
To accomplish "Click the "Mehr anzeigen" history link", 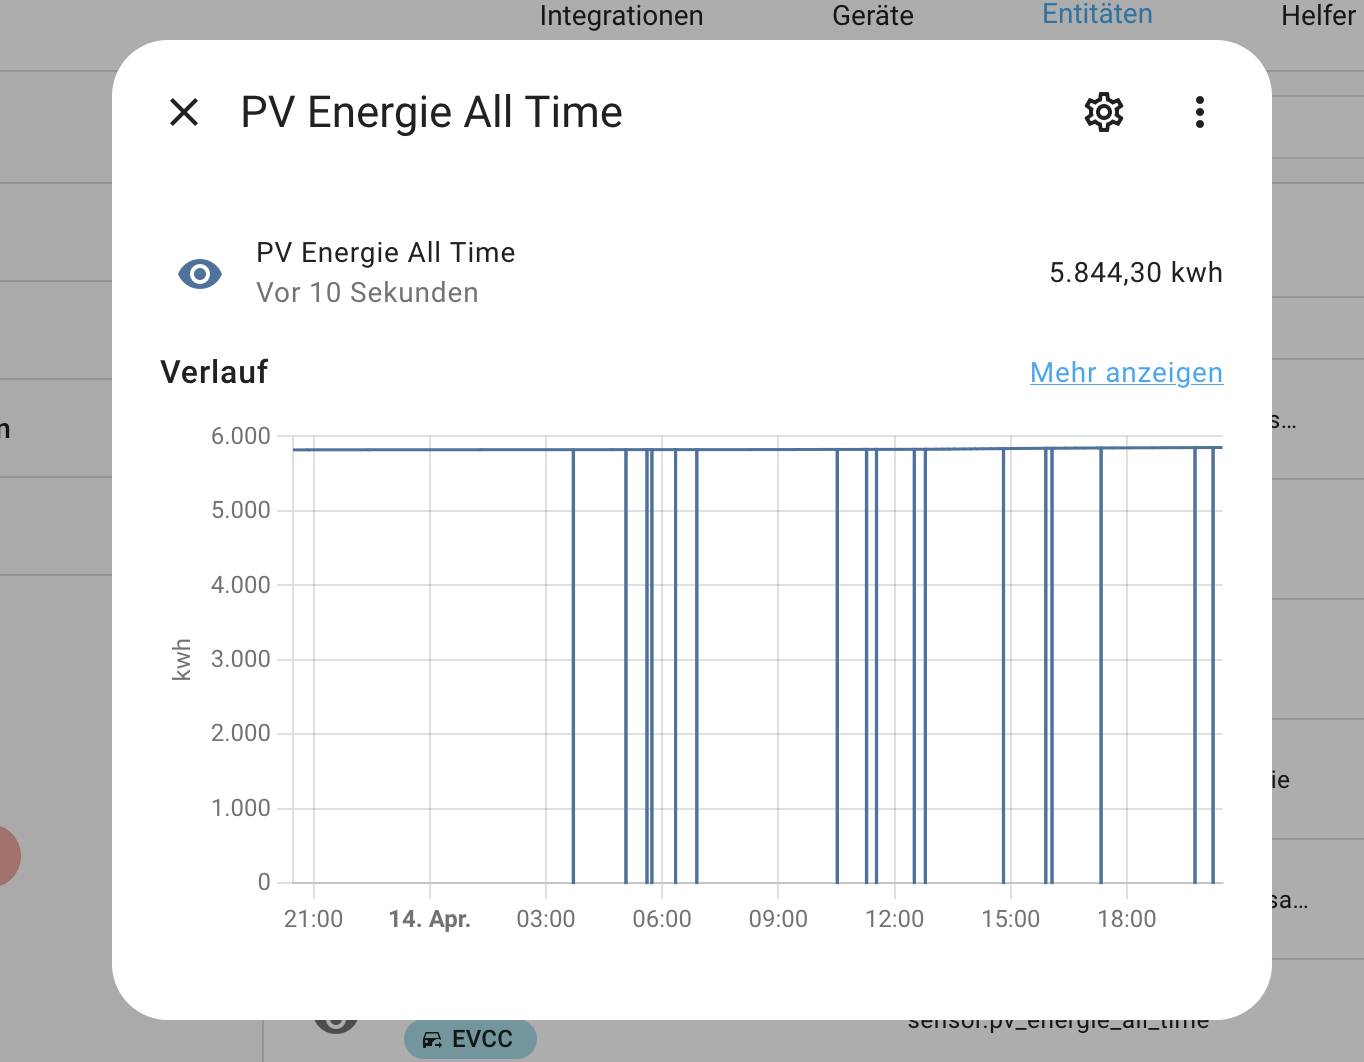I will point(1126,372).
